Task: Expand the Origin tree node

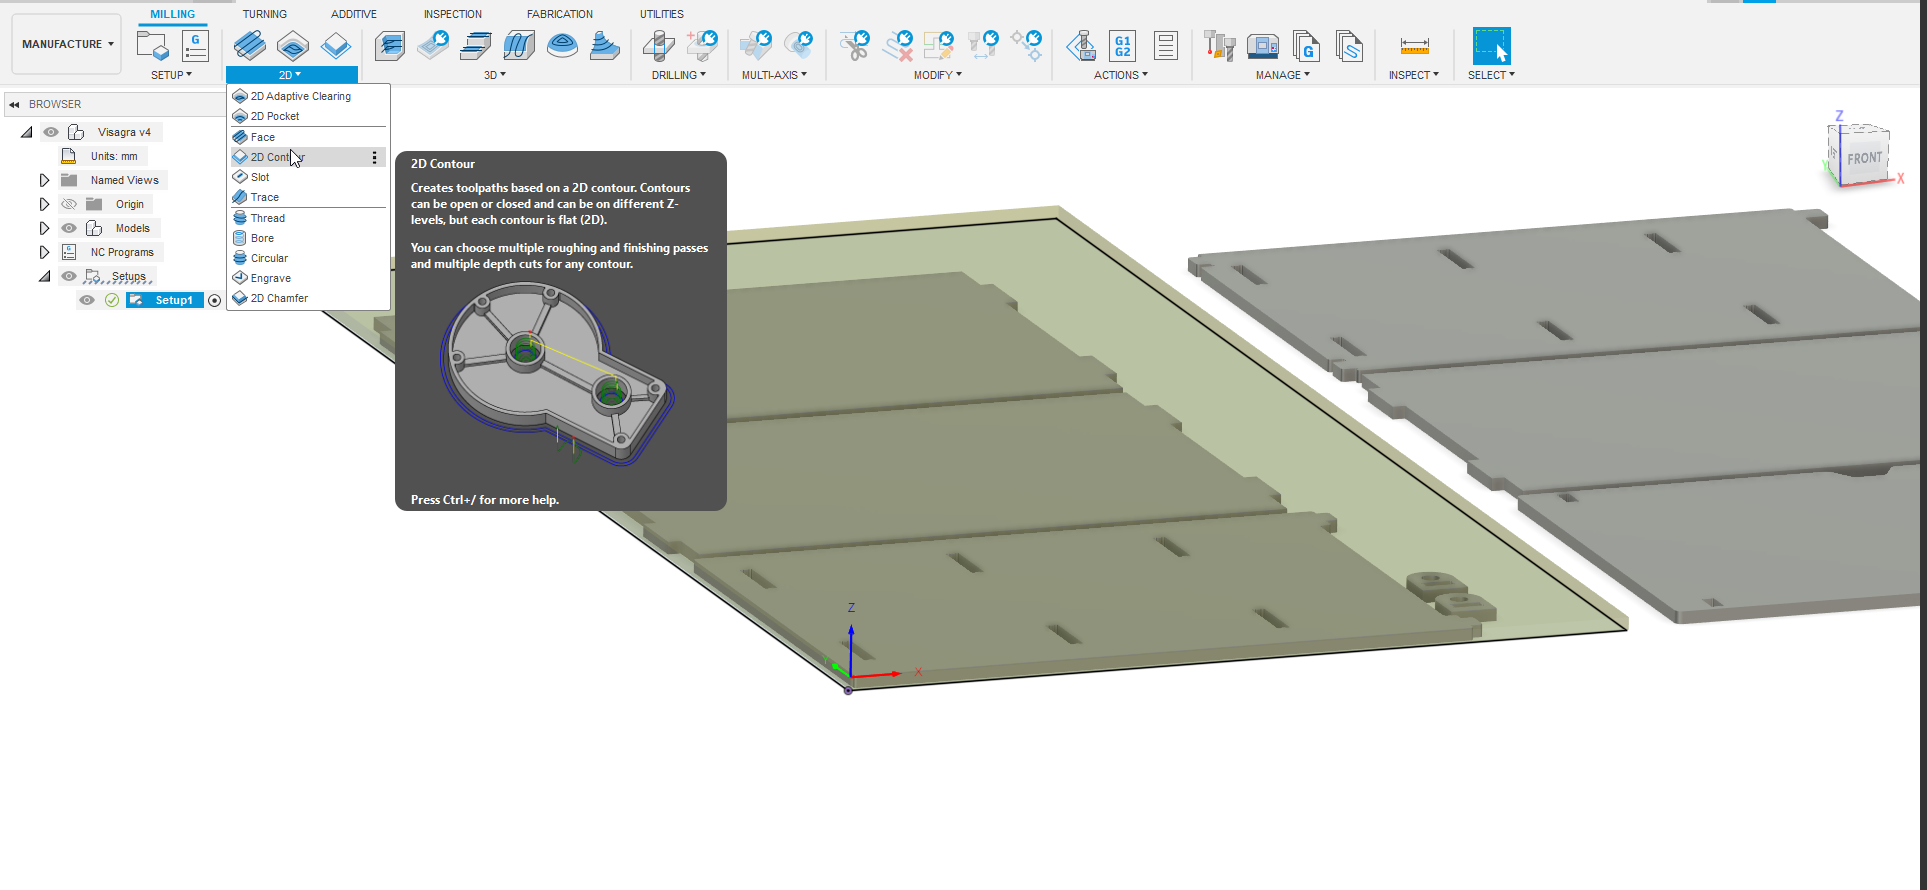Action: (x=44, y=204)
